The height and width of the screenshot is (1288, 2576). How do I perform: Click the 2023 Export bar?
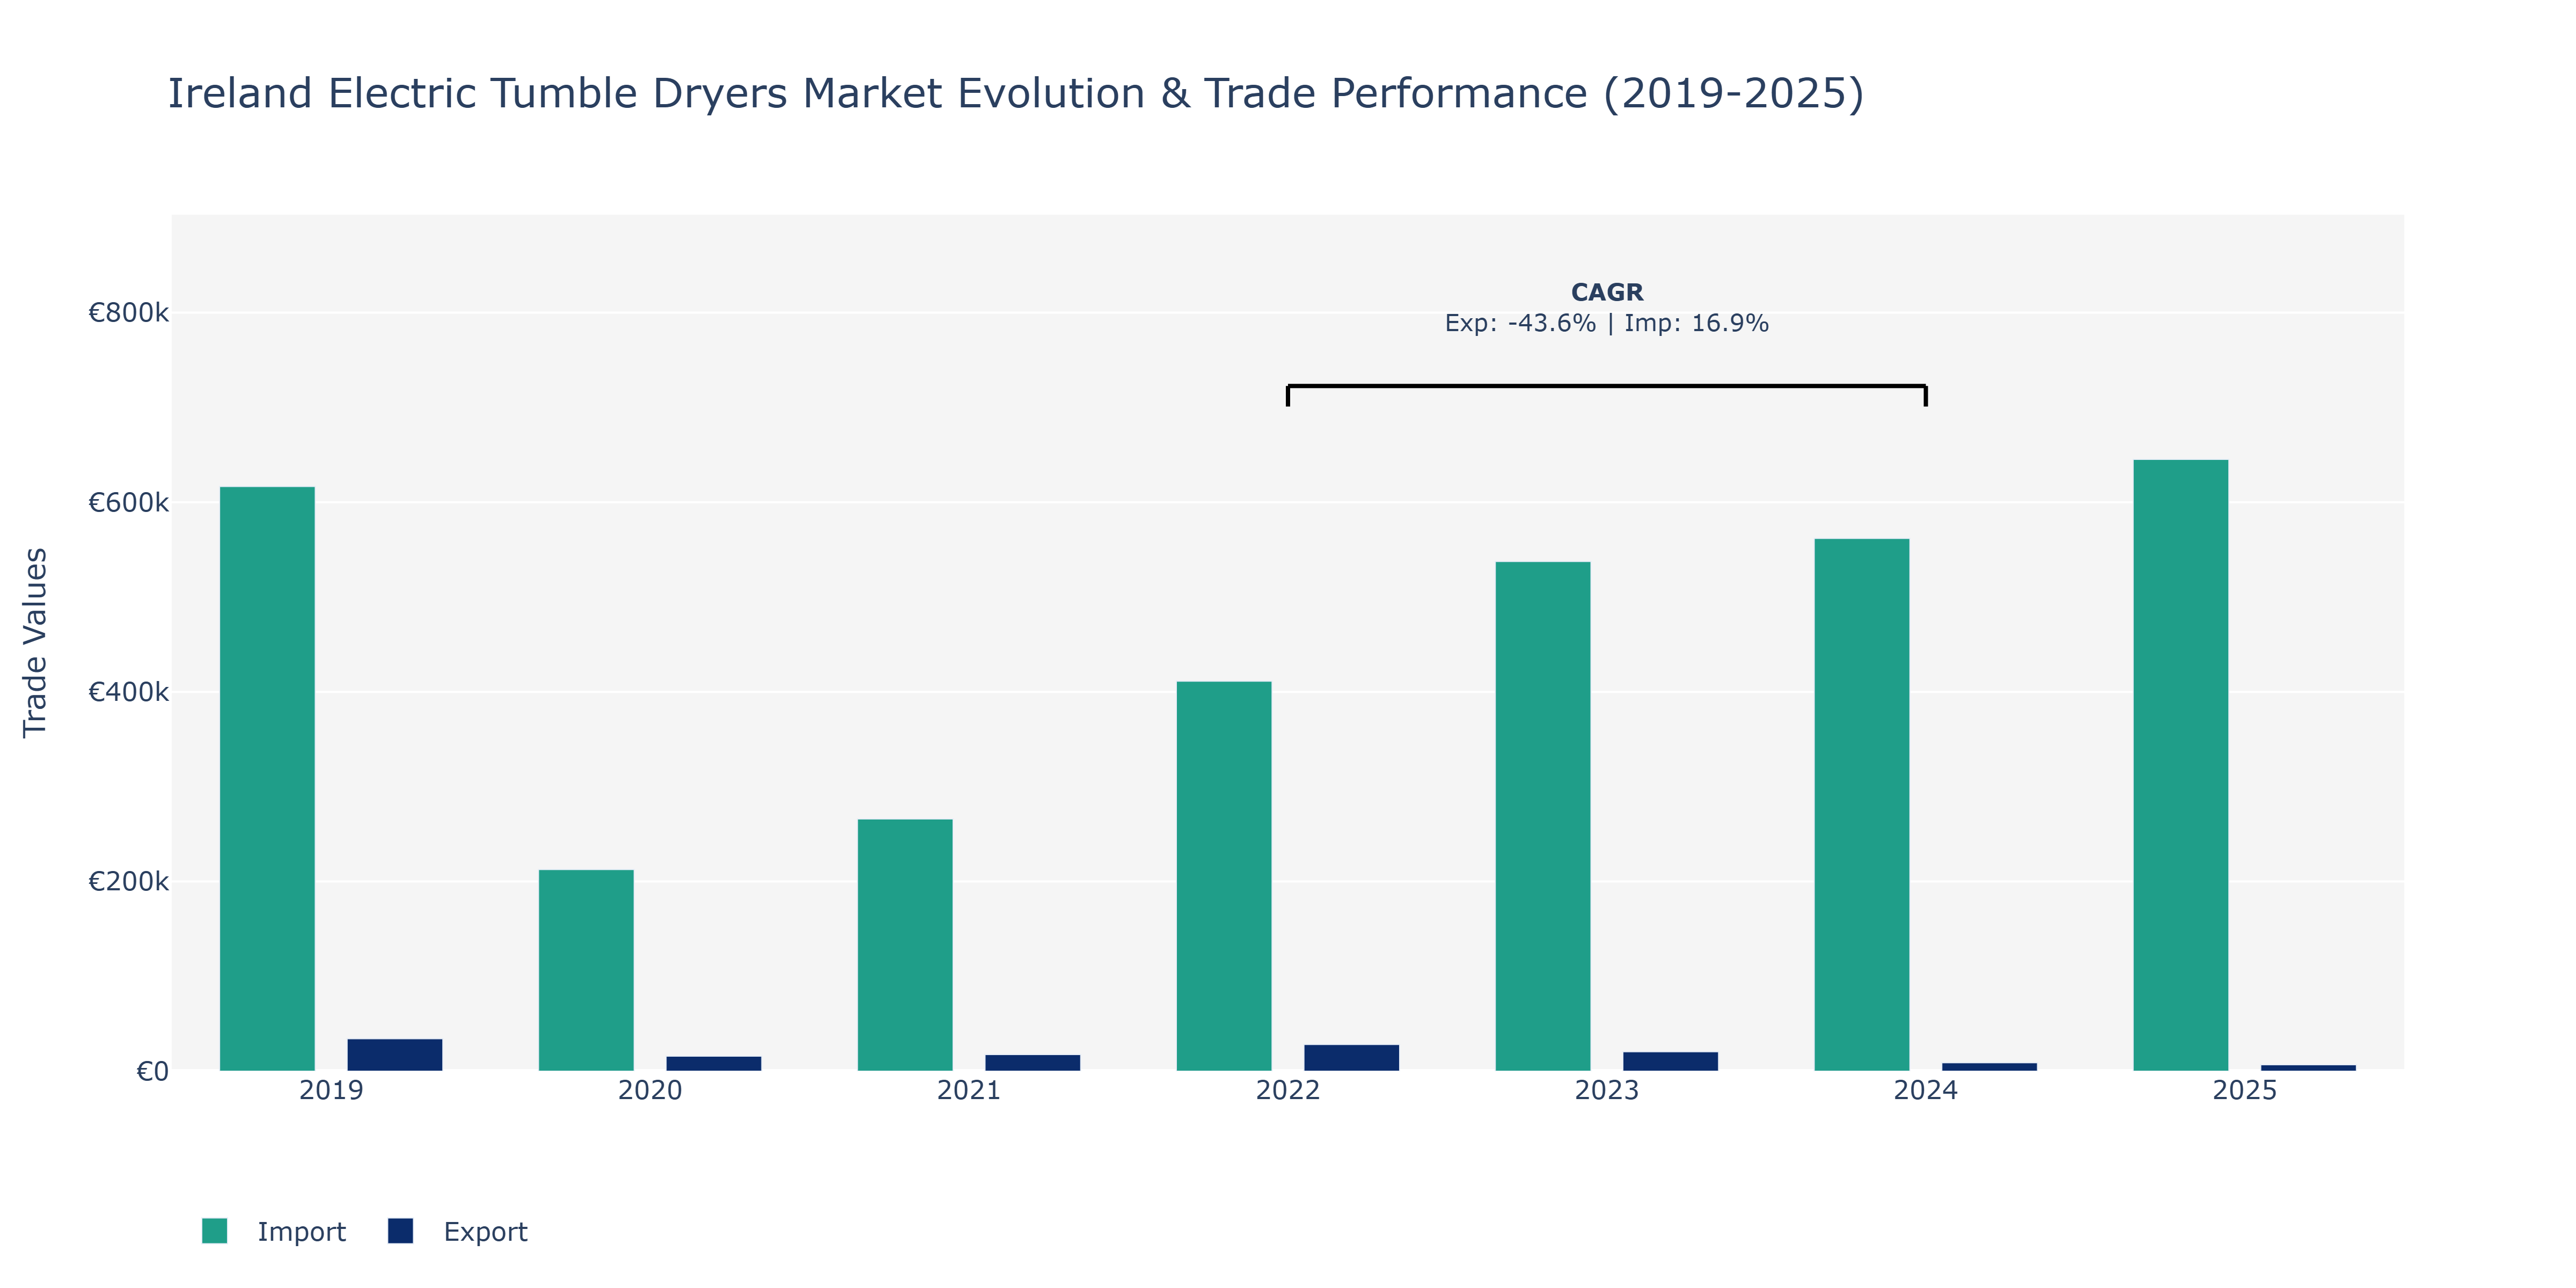tap(1671, 1062)
